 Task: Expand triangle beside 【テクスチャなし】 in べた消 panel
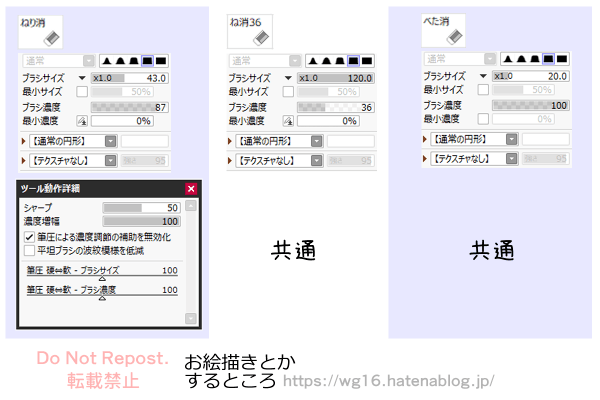click(x=425, y=158)
